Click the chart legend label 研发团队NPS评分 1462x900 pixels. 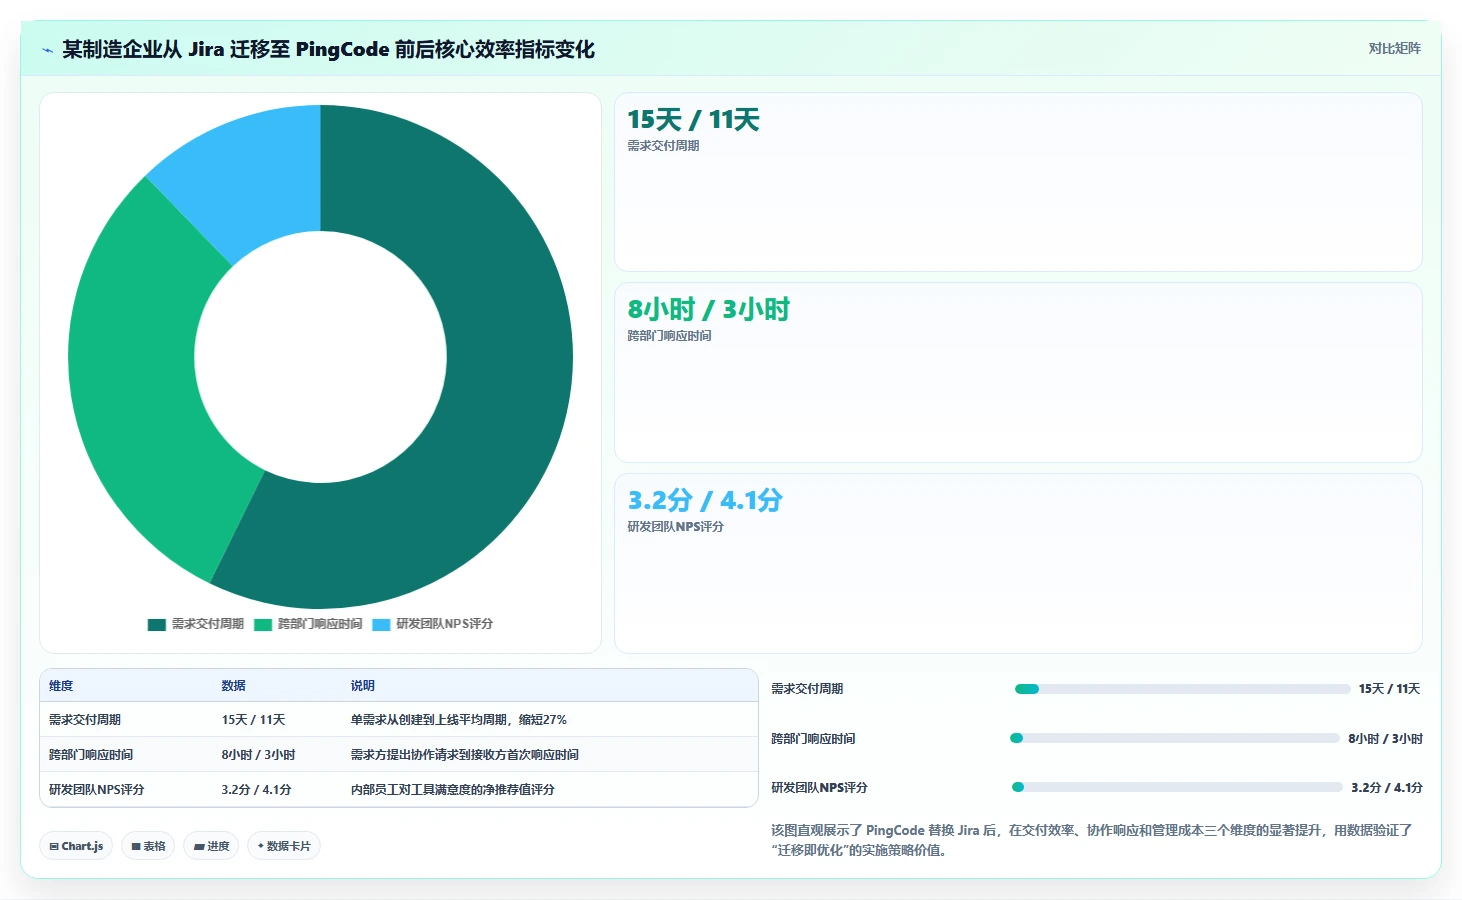[x=444, y=624]
